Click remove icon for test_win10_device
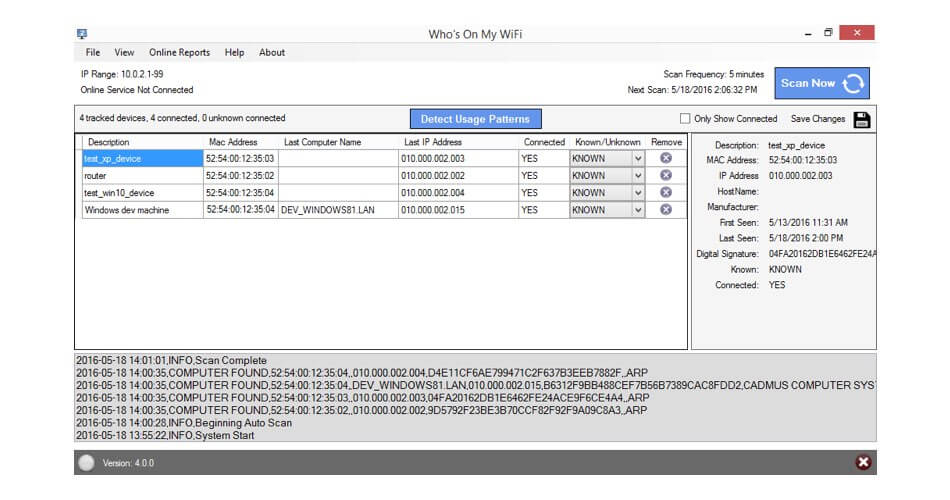950x500 pixels. (666, 192)
